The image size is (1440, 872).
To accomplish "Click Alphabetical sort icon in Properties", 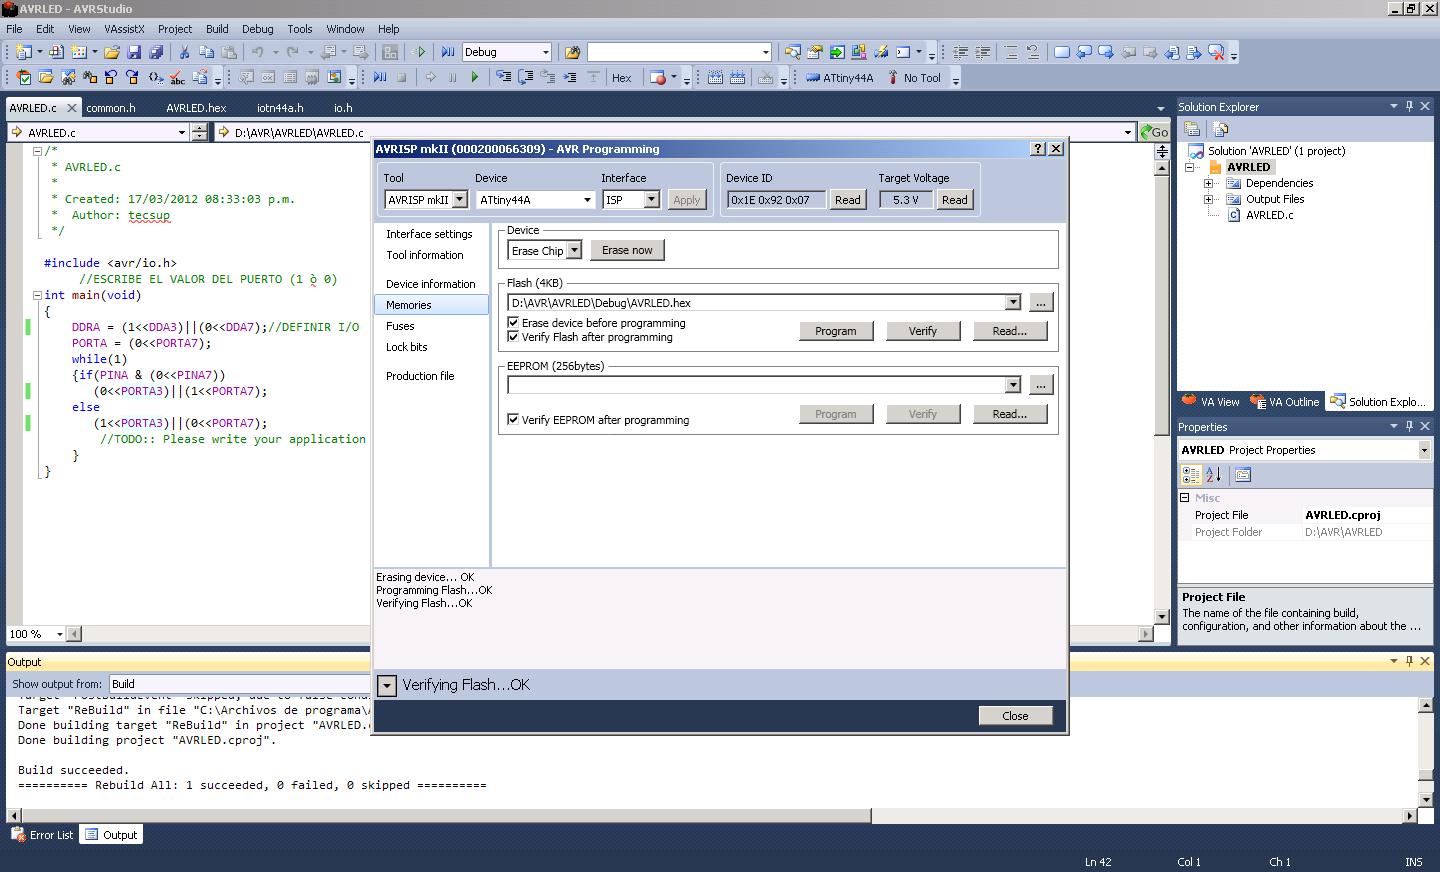I will (x=1213, y=475).
